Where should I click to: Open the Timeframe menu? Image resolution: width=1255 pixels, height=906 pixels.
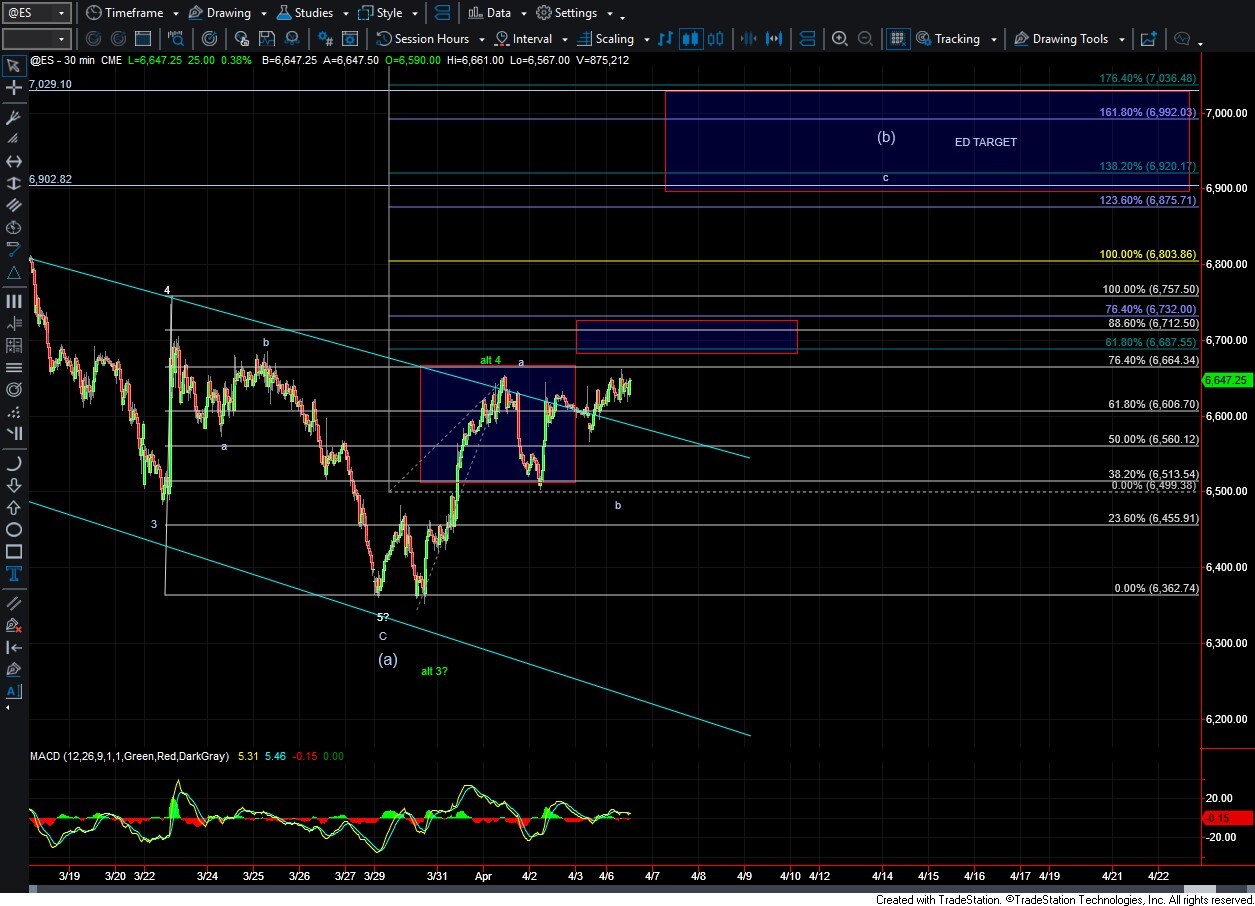(129, 13)
